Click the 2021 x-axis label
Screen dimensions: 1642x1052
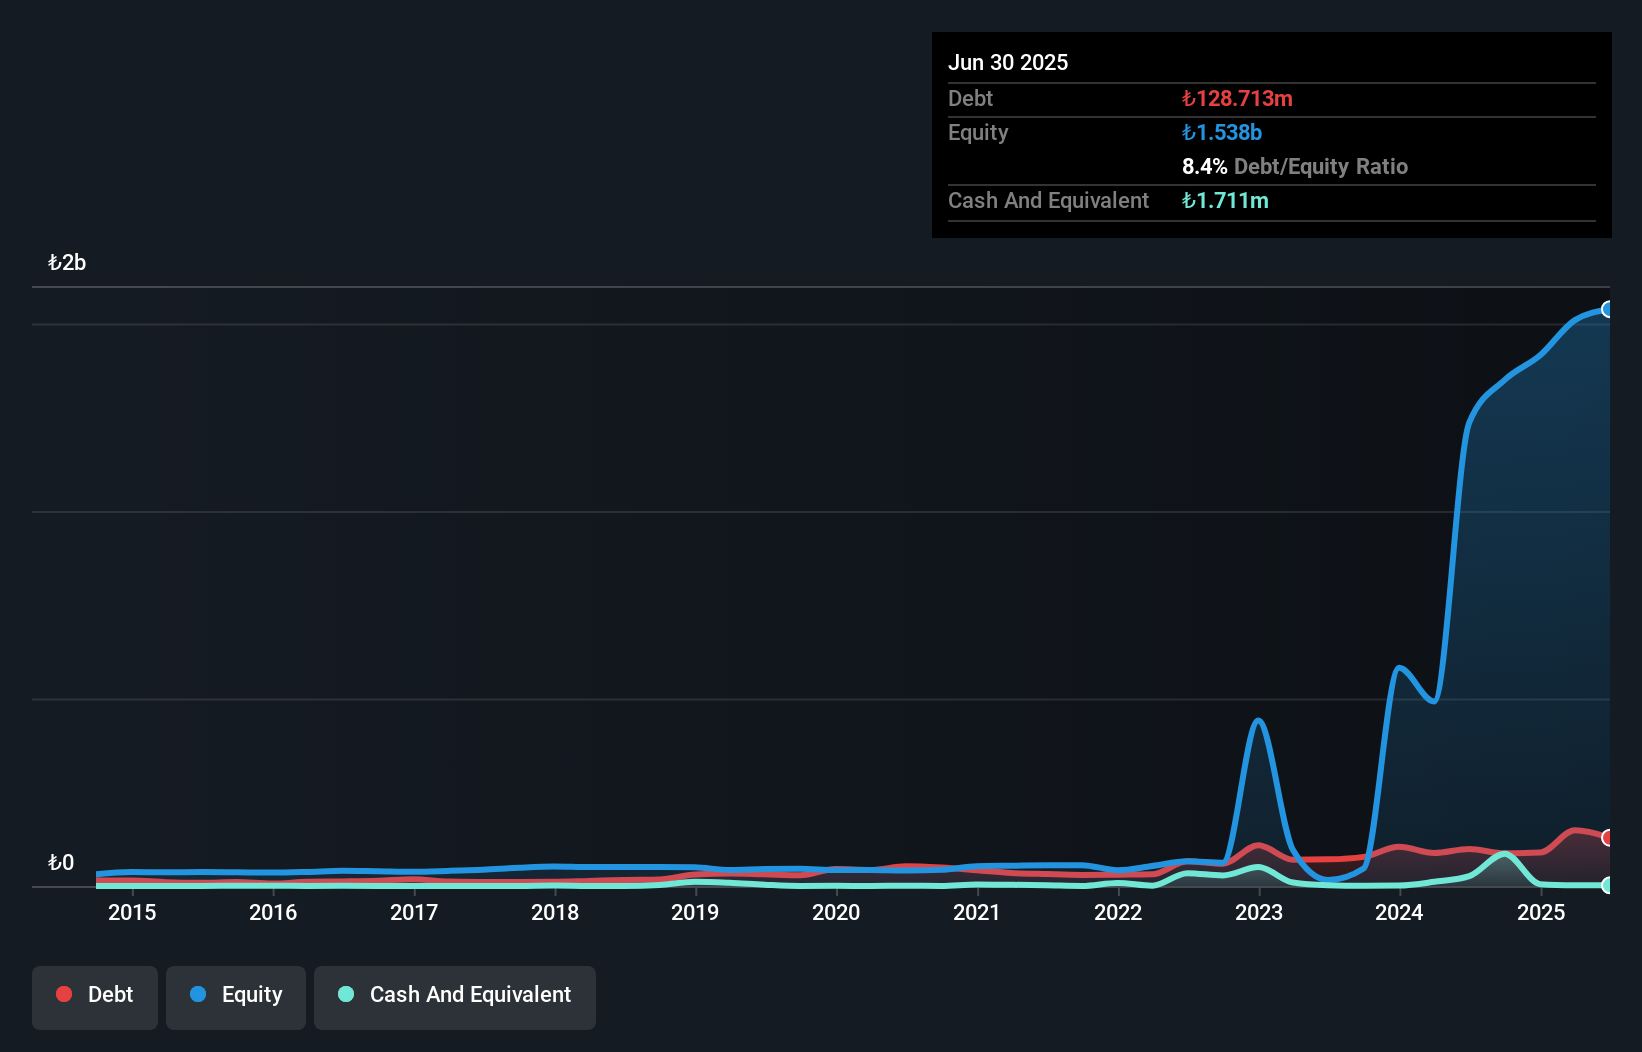977,912
